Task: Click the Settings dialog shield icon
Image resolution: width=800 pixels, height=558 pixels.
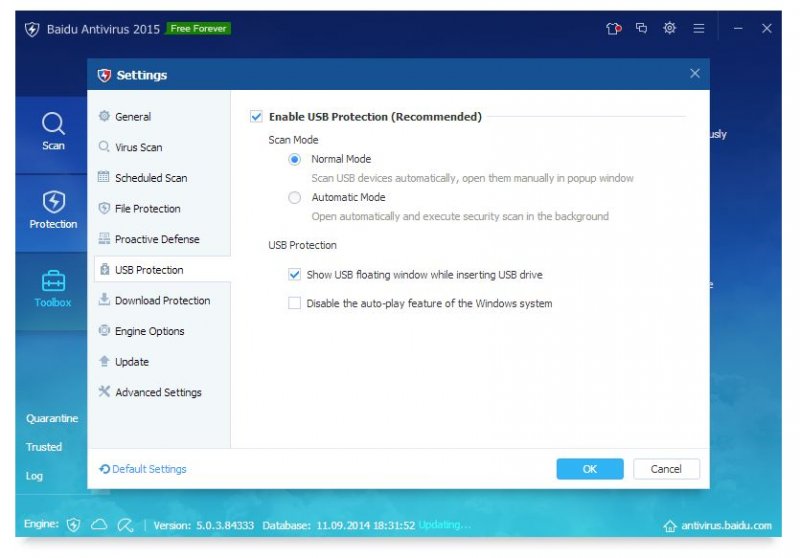Action: [x=104, y=75]
